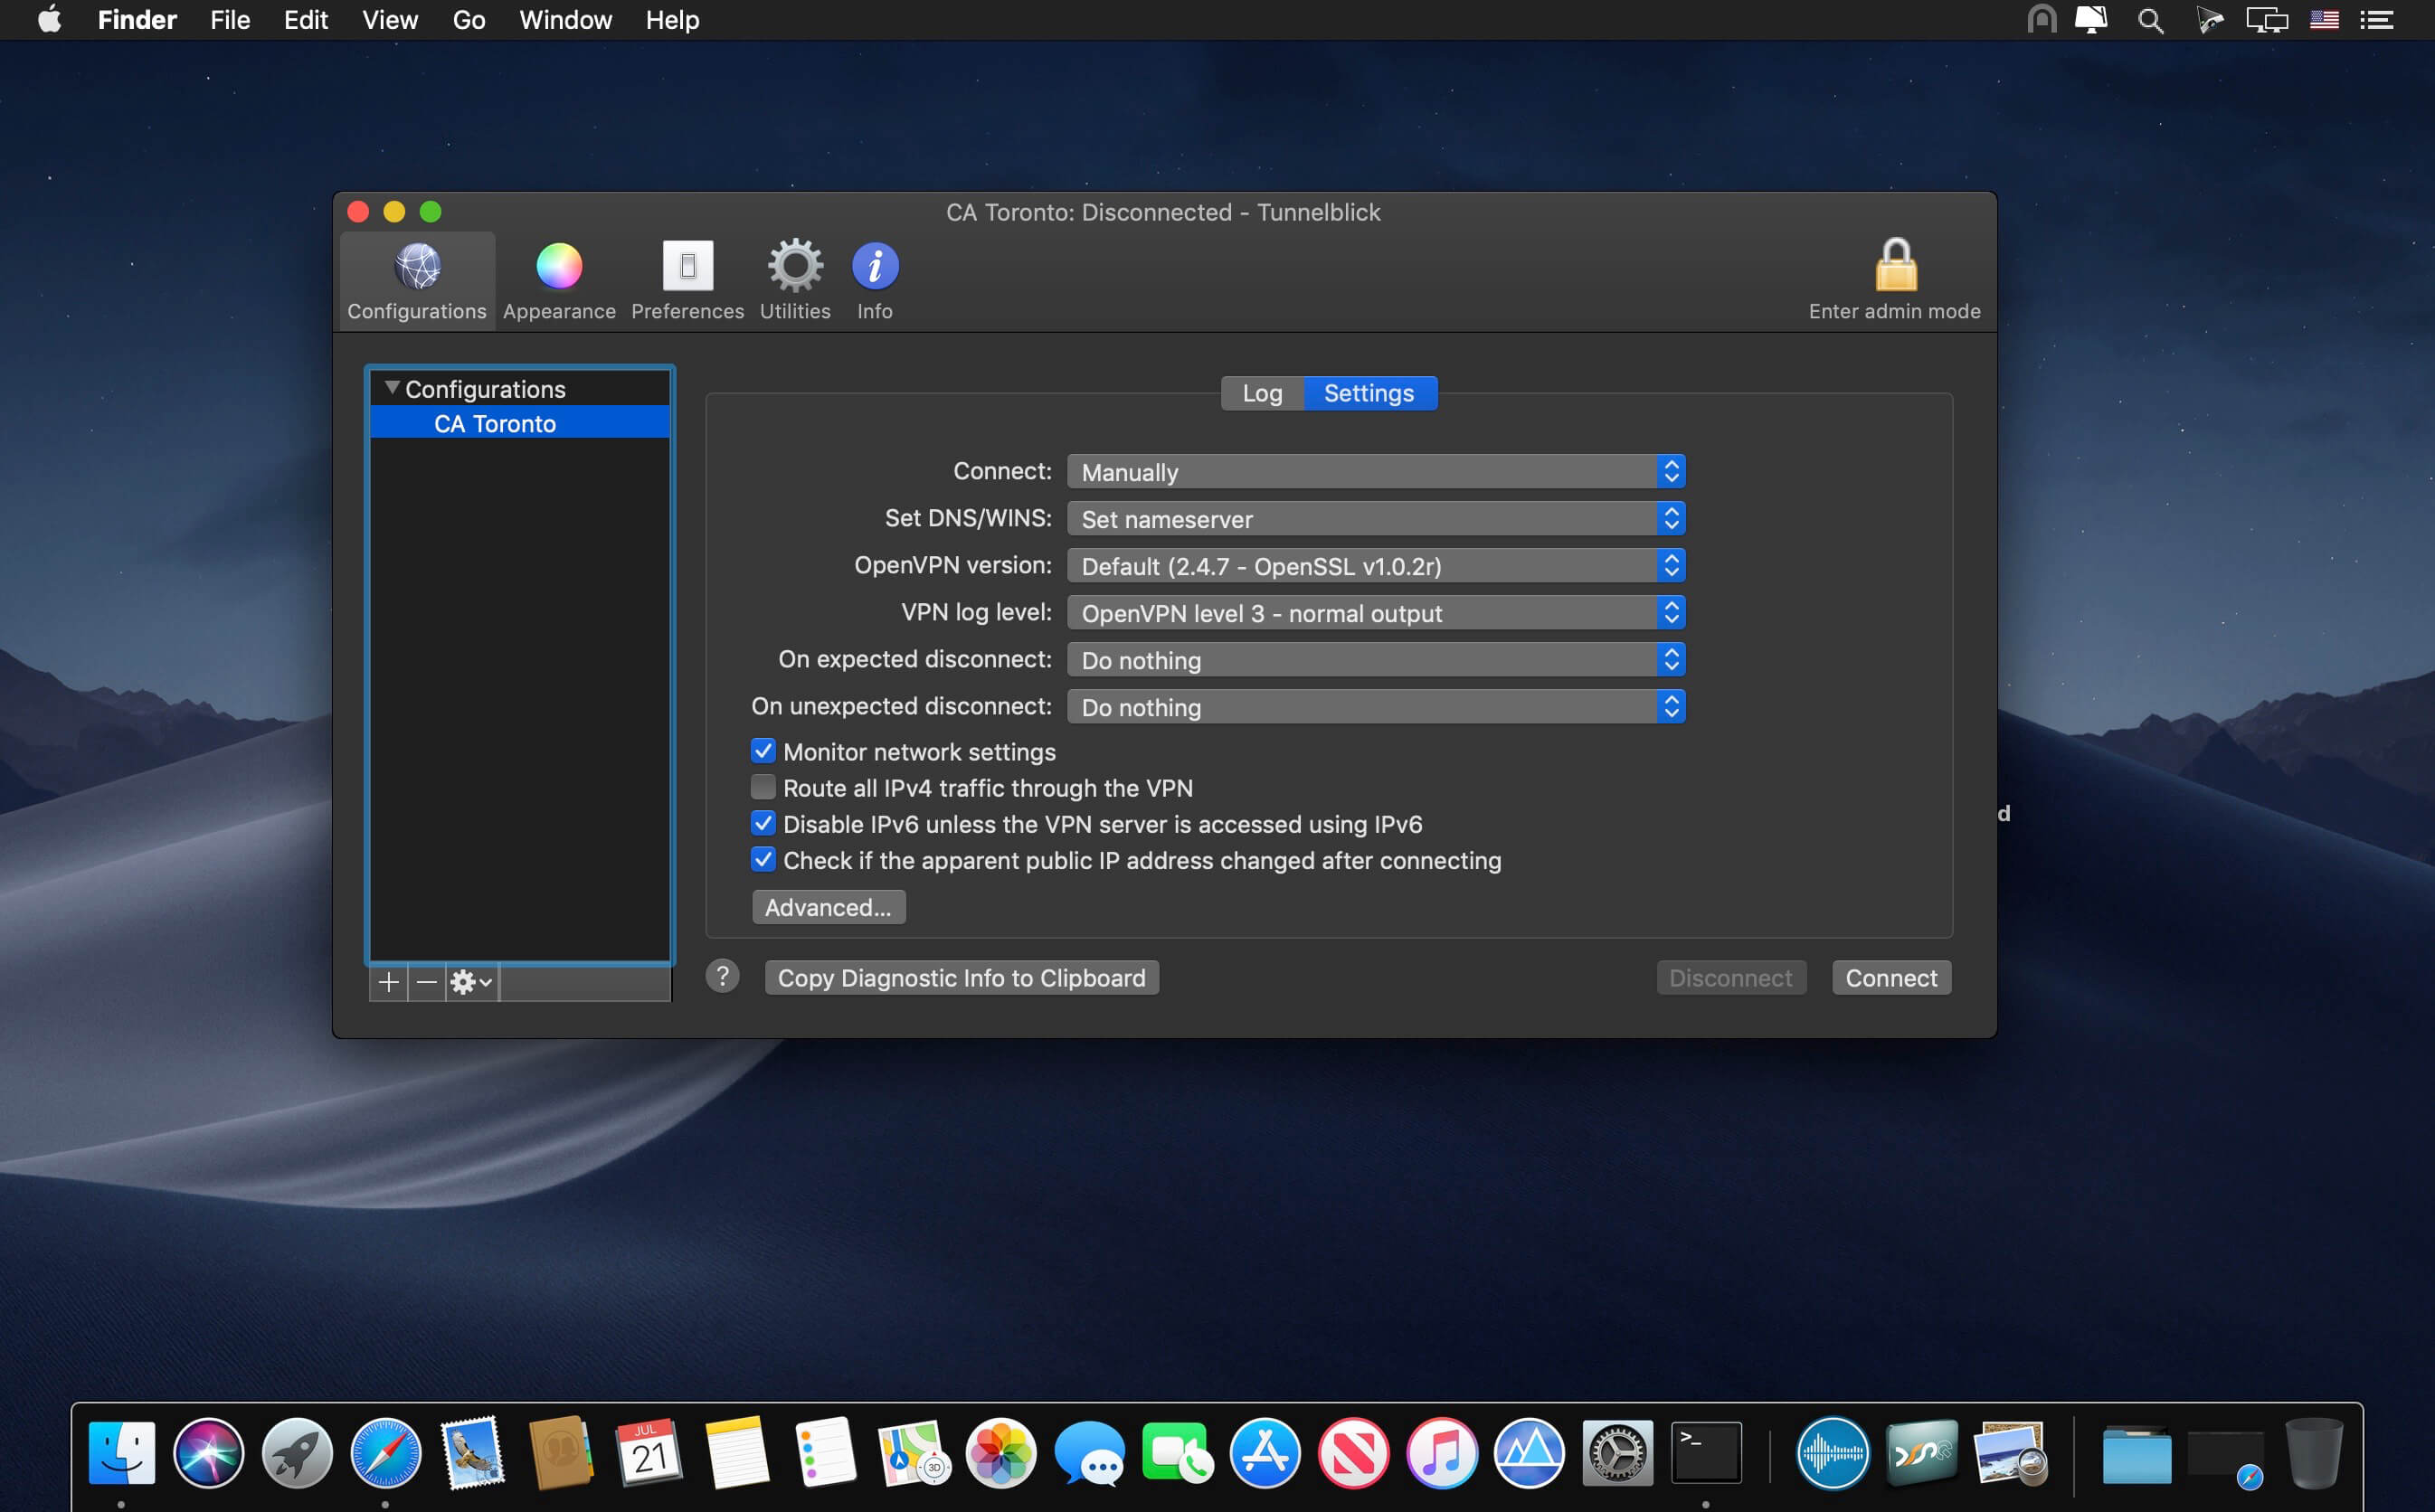Open Notes from the Dock

737,1452
